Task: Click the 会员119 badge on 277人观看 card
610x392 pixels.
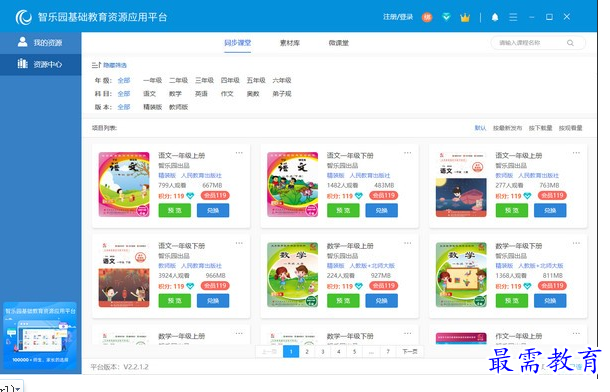Action: coord(552,196)
